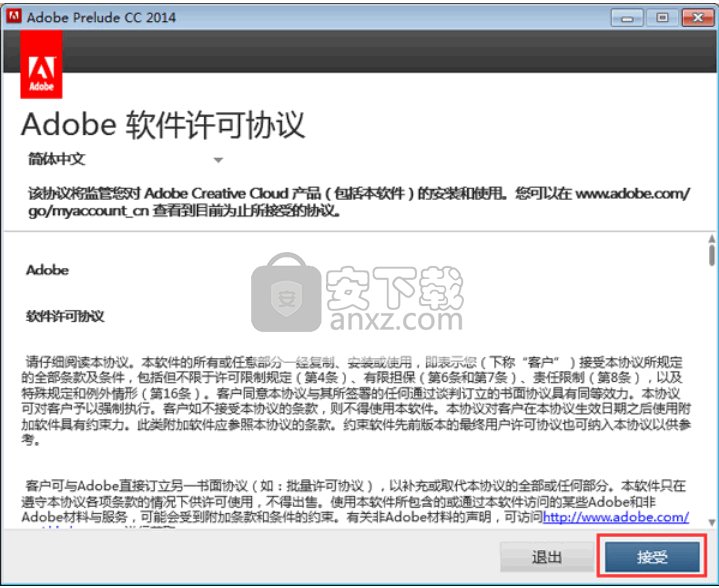Click the bold 软件许可协议 subheading in agreement
The width and height of the screenshot is (719, 588).
click(65, 316)
